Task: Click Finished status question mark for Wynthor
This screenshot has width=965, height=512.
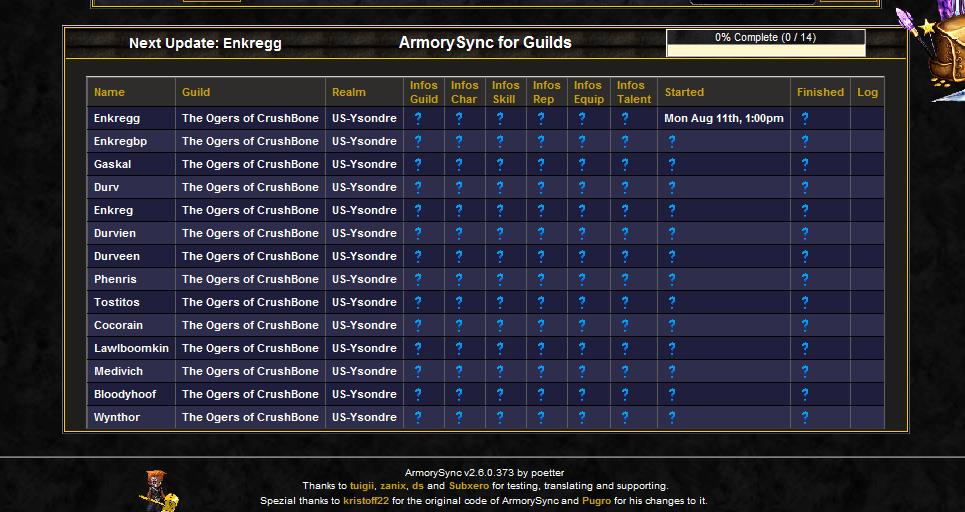Action: (x=805, y=417)
